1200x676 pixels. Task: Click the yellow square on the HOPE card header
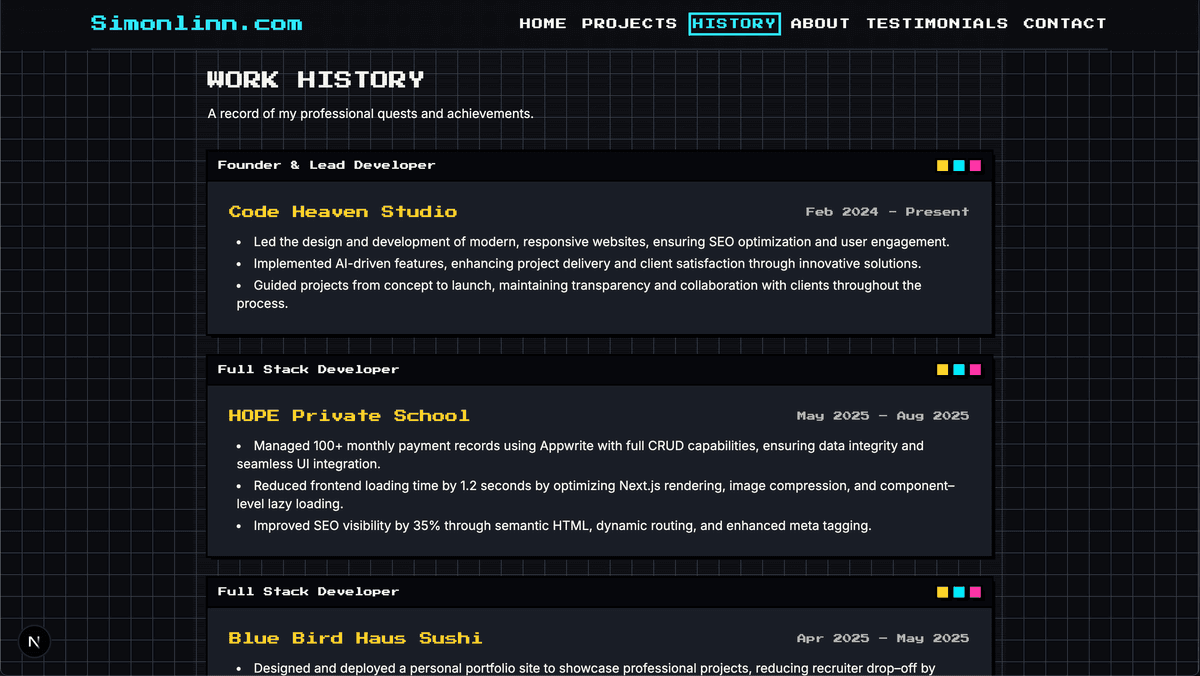point(942,369)
